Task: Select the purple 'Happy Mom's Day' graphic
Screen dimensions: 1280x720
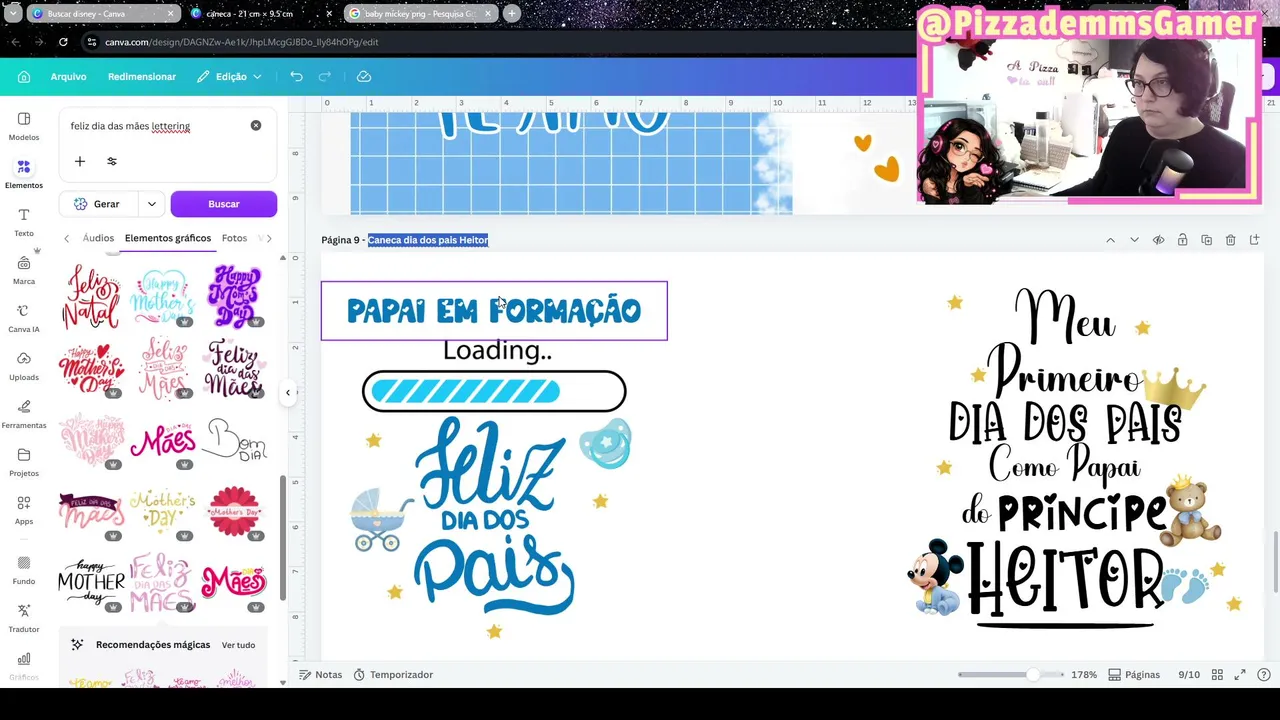Action: pos(234,297)
